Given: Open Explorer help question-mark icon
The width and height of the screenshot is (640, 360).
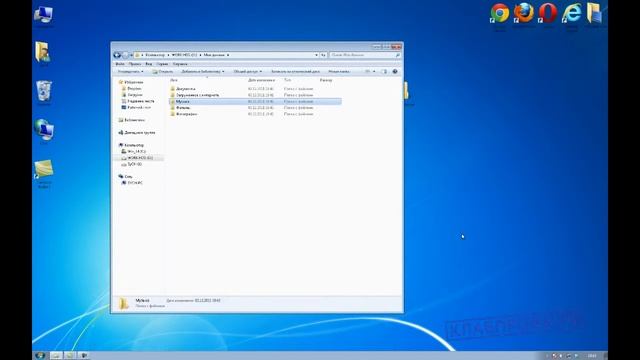Looking at the screenshot, I should (x=395, y=71).
